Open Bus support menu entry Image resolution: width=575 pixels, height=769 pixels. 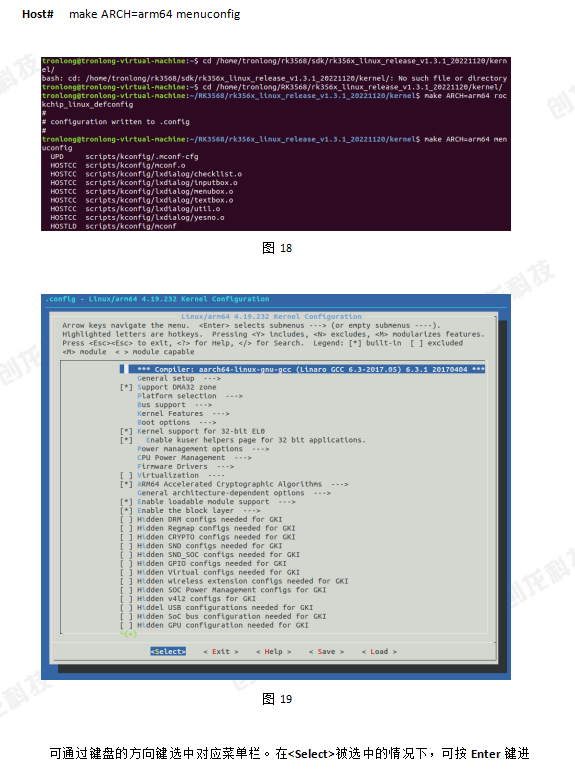[175, 405]
